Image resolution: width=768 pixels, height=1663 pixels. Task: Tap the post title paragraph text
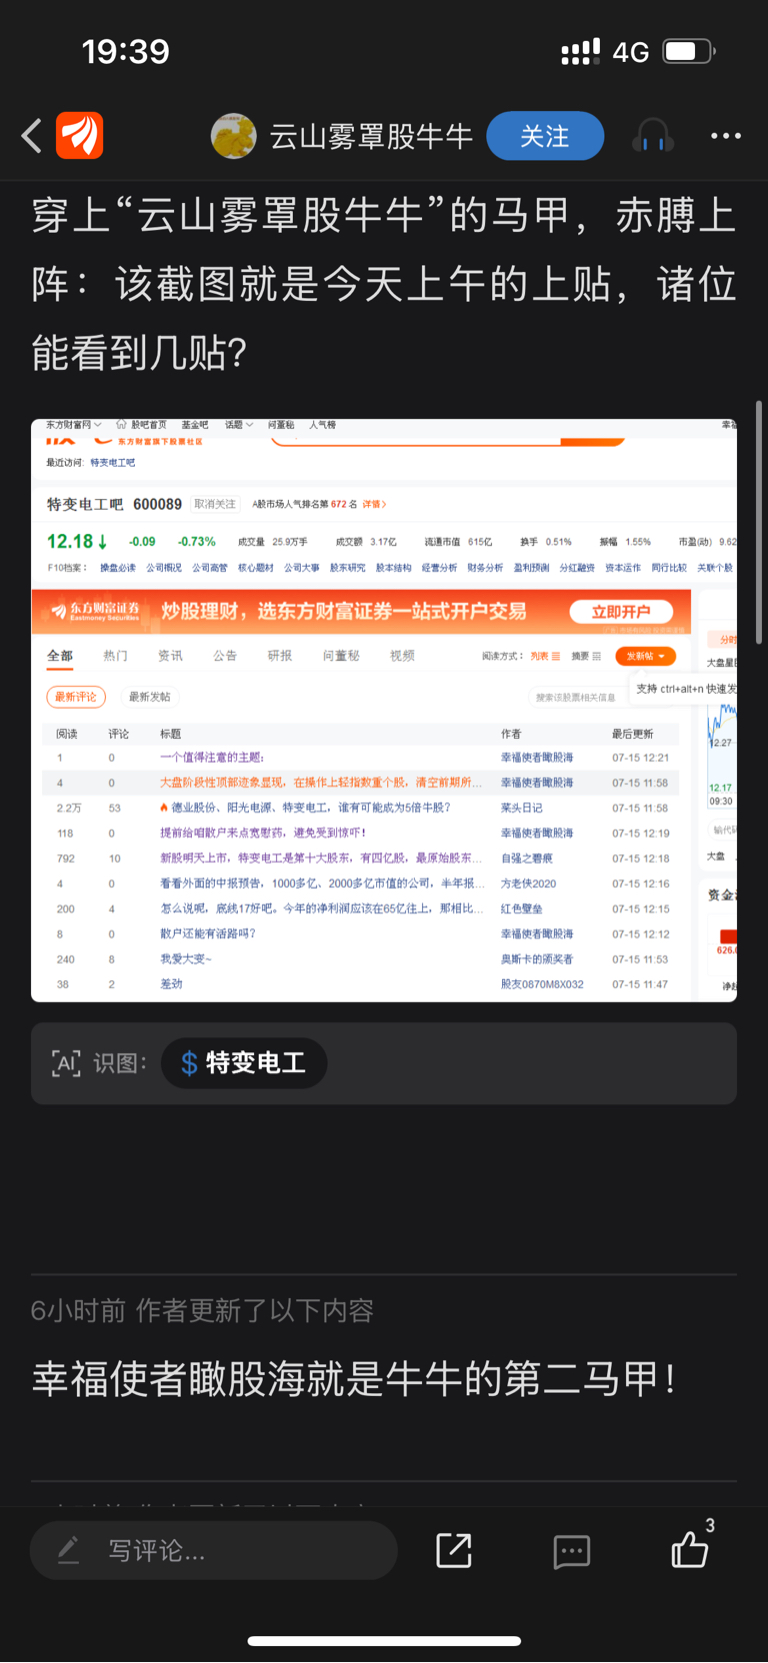pos(384,284)
